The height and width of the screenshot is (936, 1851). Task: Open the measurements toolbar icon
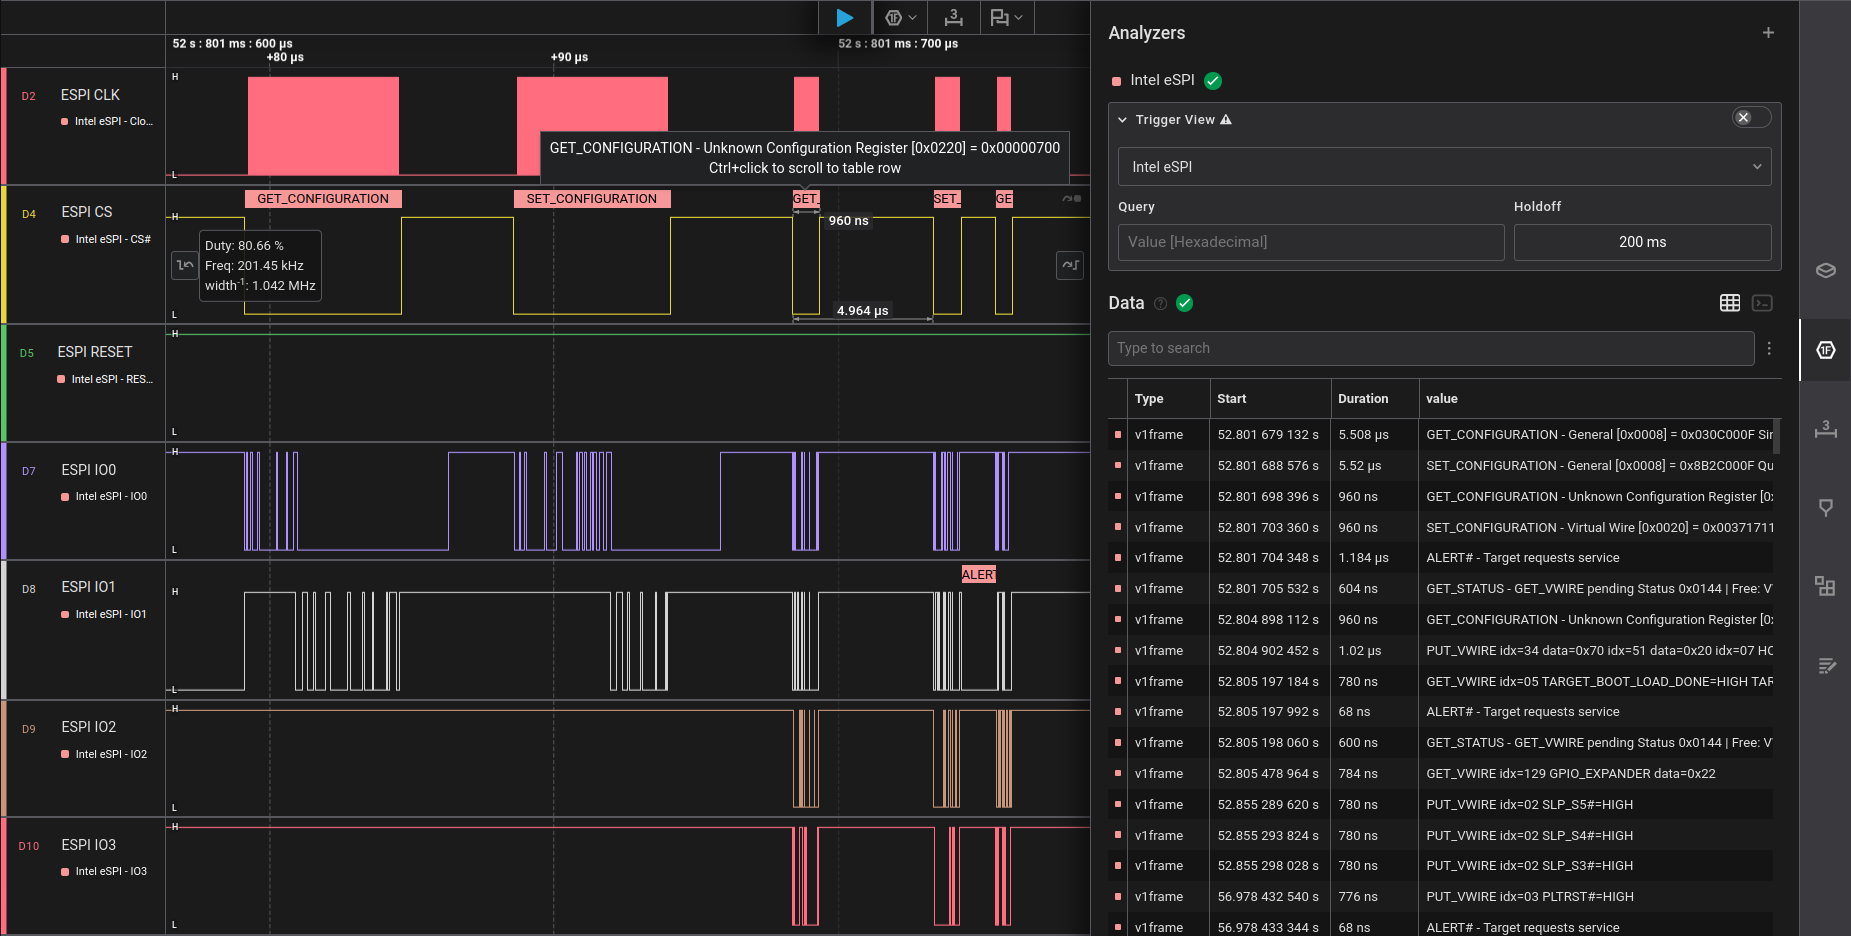[954, 18]
